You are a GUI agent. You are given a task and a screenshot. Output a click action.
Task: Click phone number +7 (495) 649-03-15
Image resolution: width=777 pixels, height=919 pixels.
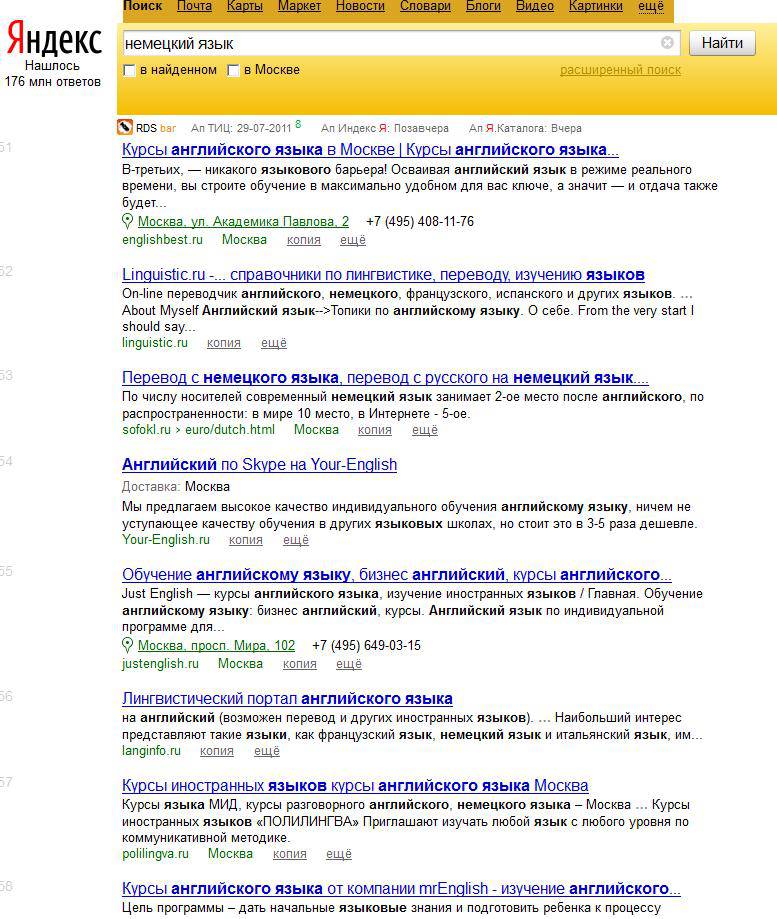pyautogui.click(x=366, y=646)
